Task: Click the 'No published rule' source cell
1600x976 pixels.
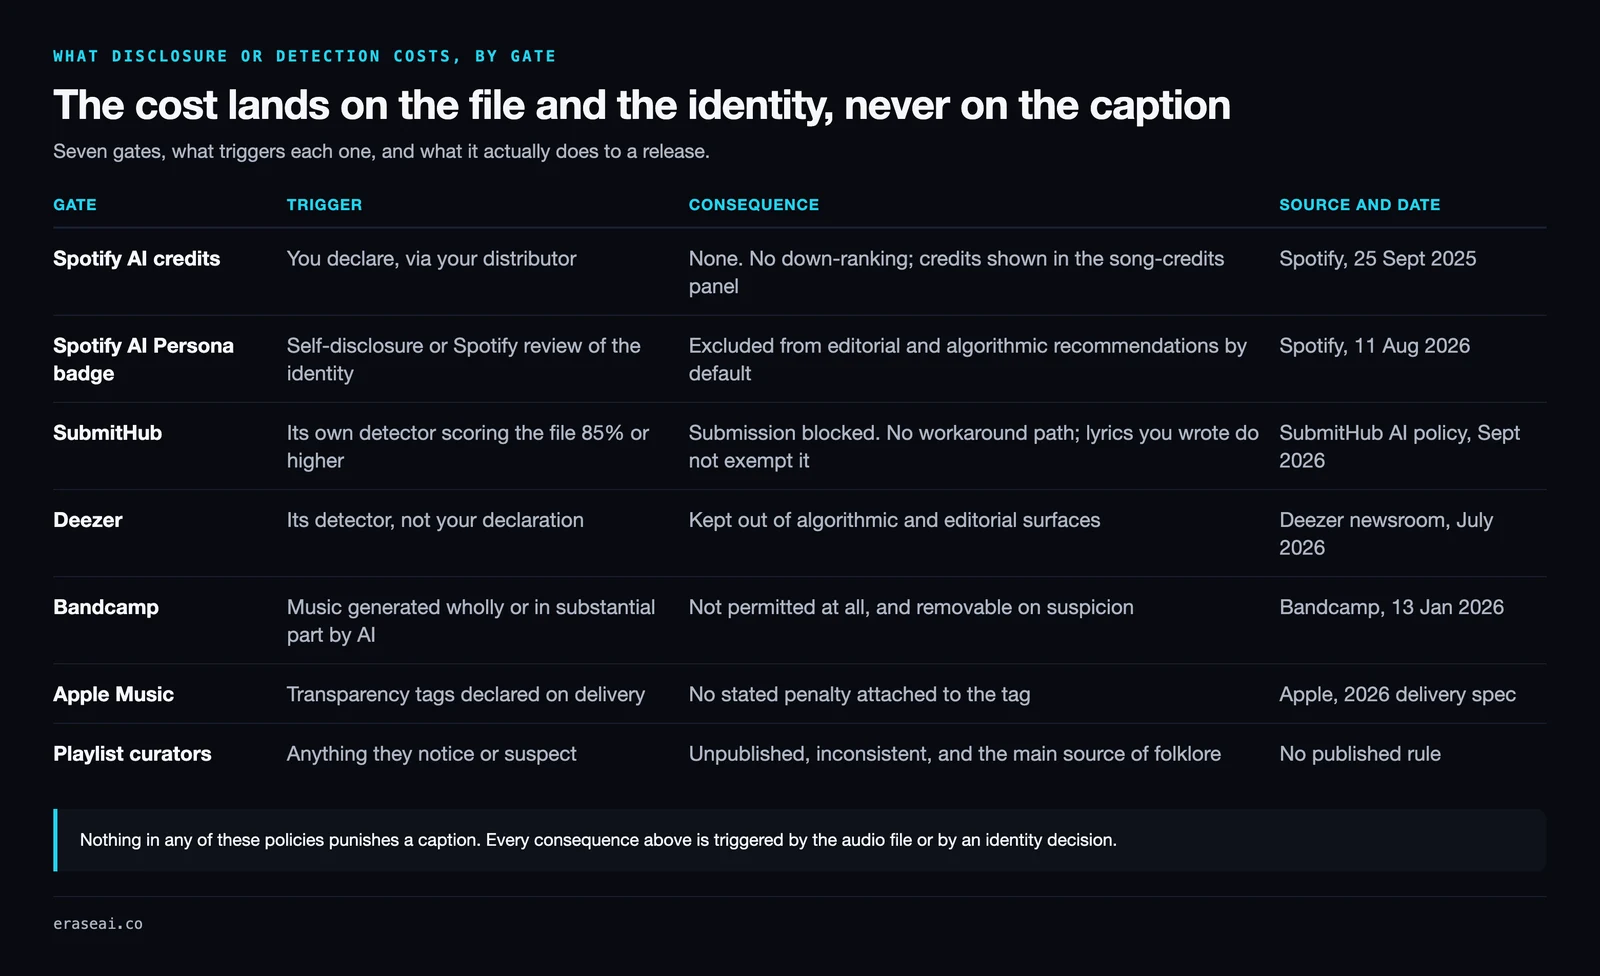Action: point(1360,754)
